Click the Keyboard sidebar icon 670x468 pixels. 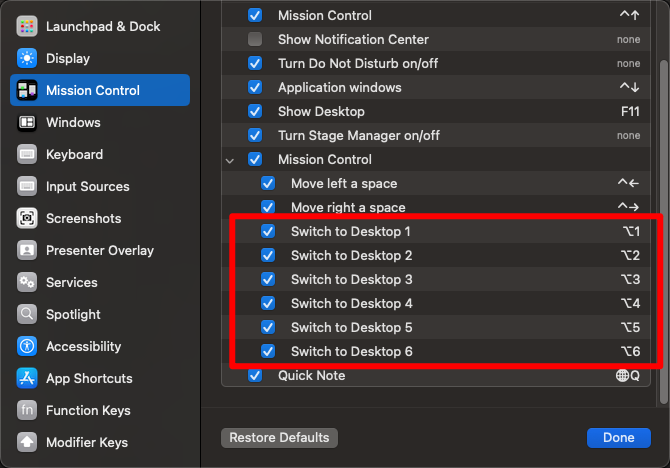pyautogui.click(x=27, y=154)
